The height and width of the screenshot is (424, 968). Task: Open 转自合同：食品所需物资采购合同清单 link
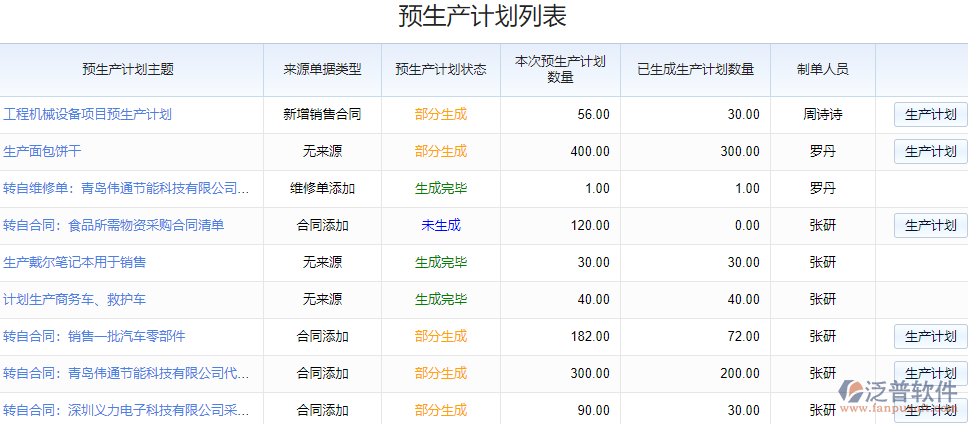click(114, 225)
